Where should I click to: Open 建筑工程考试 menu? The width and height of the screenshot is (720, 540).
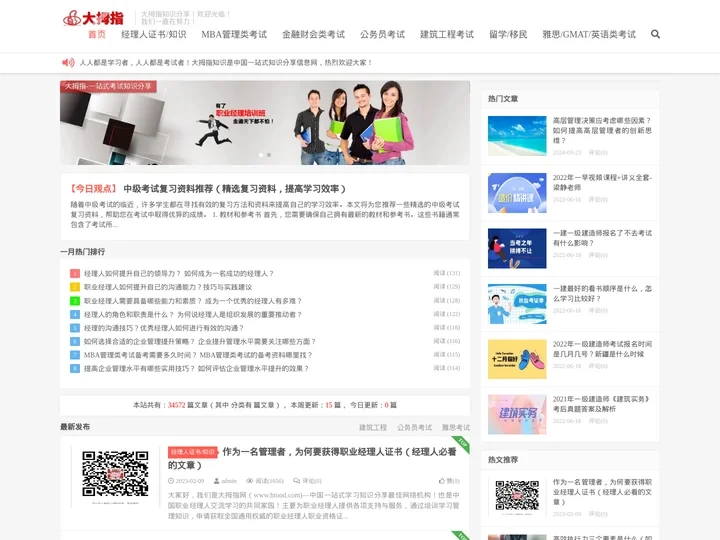coord(447,34)
